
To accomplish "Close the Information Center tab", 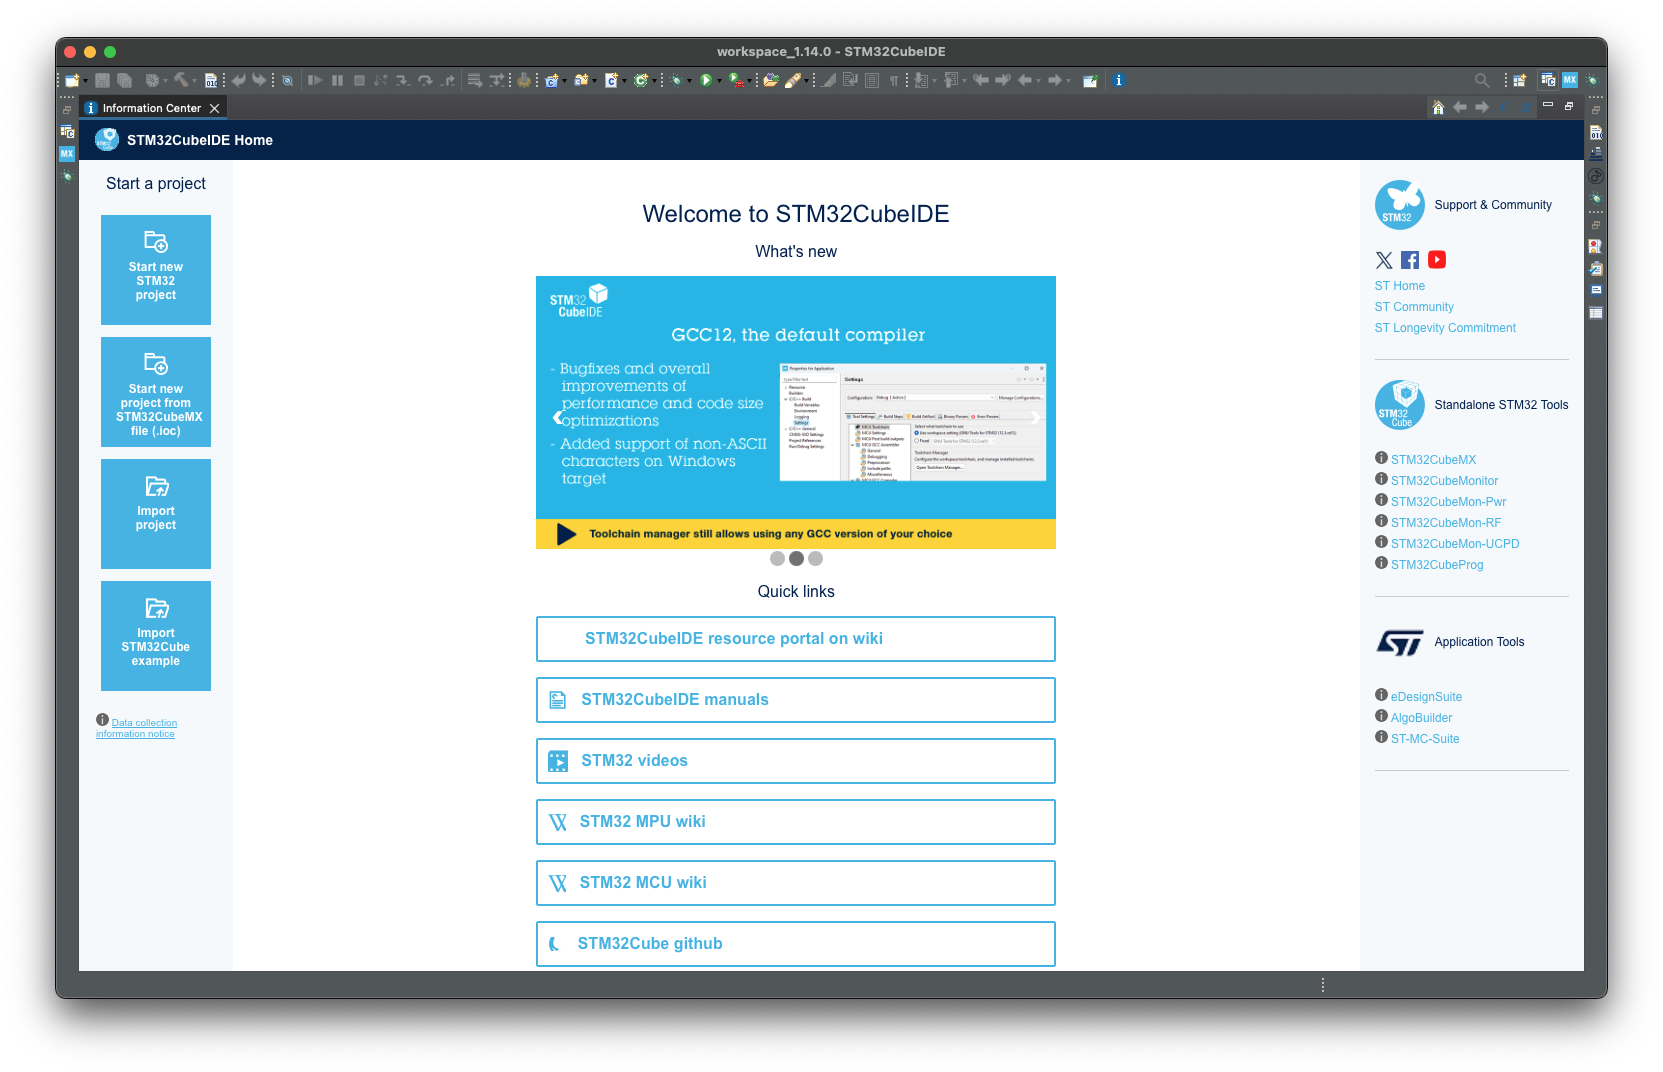I will (214, 108).
